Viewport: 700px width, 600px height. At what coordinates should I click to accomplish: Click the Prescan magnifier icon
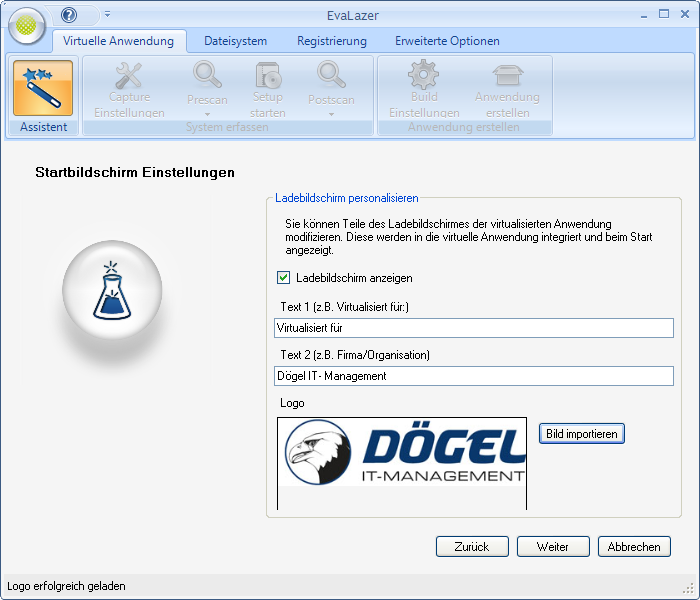click(x=207, y=76)
